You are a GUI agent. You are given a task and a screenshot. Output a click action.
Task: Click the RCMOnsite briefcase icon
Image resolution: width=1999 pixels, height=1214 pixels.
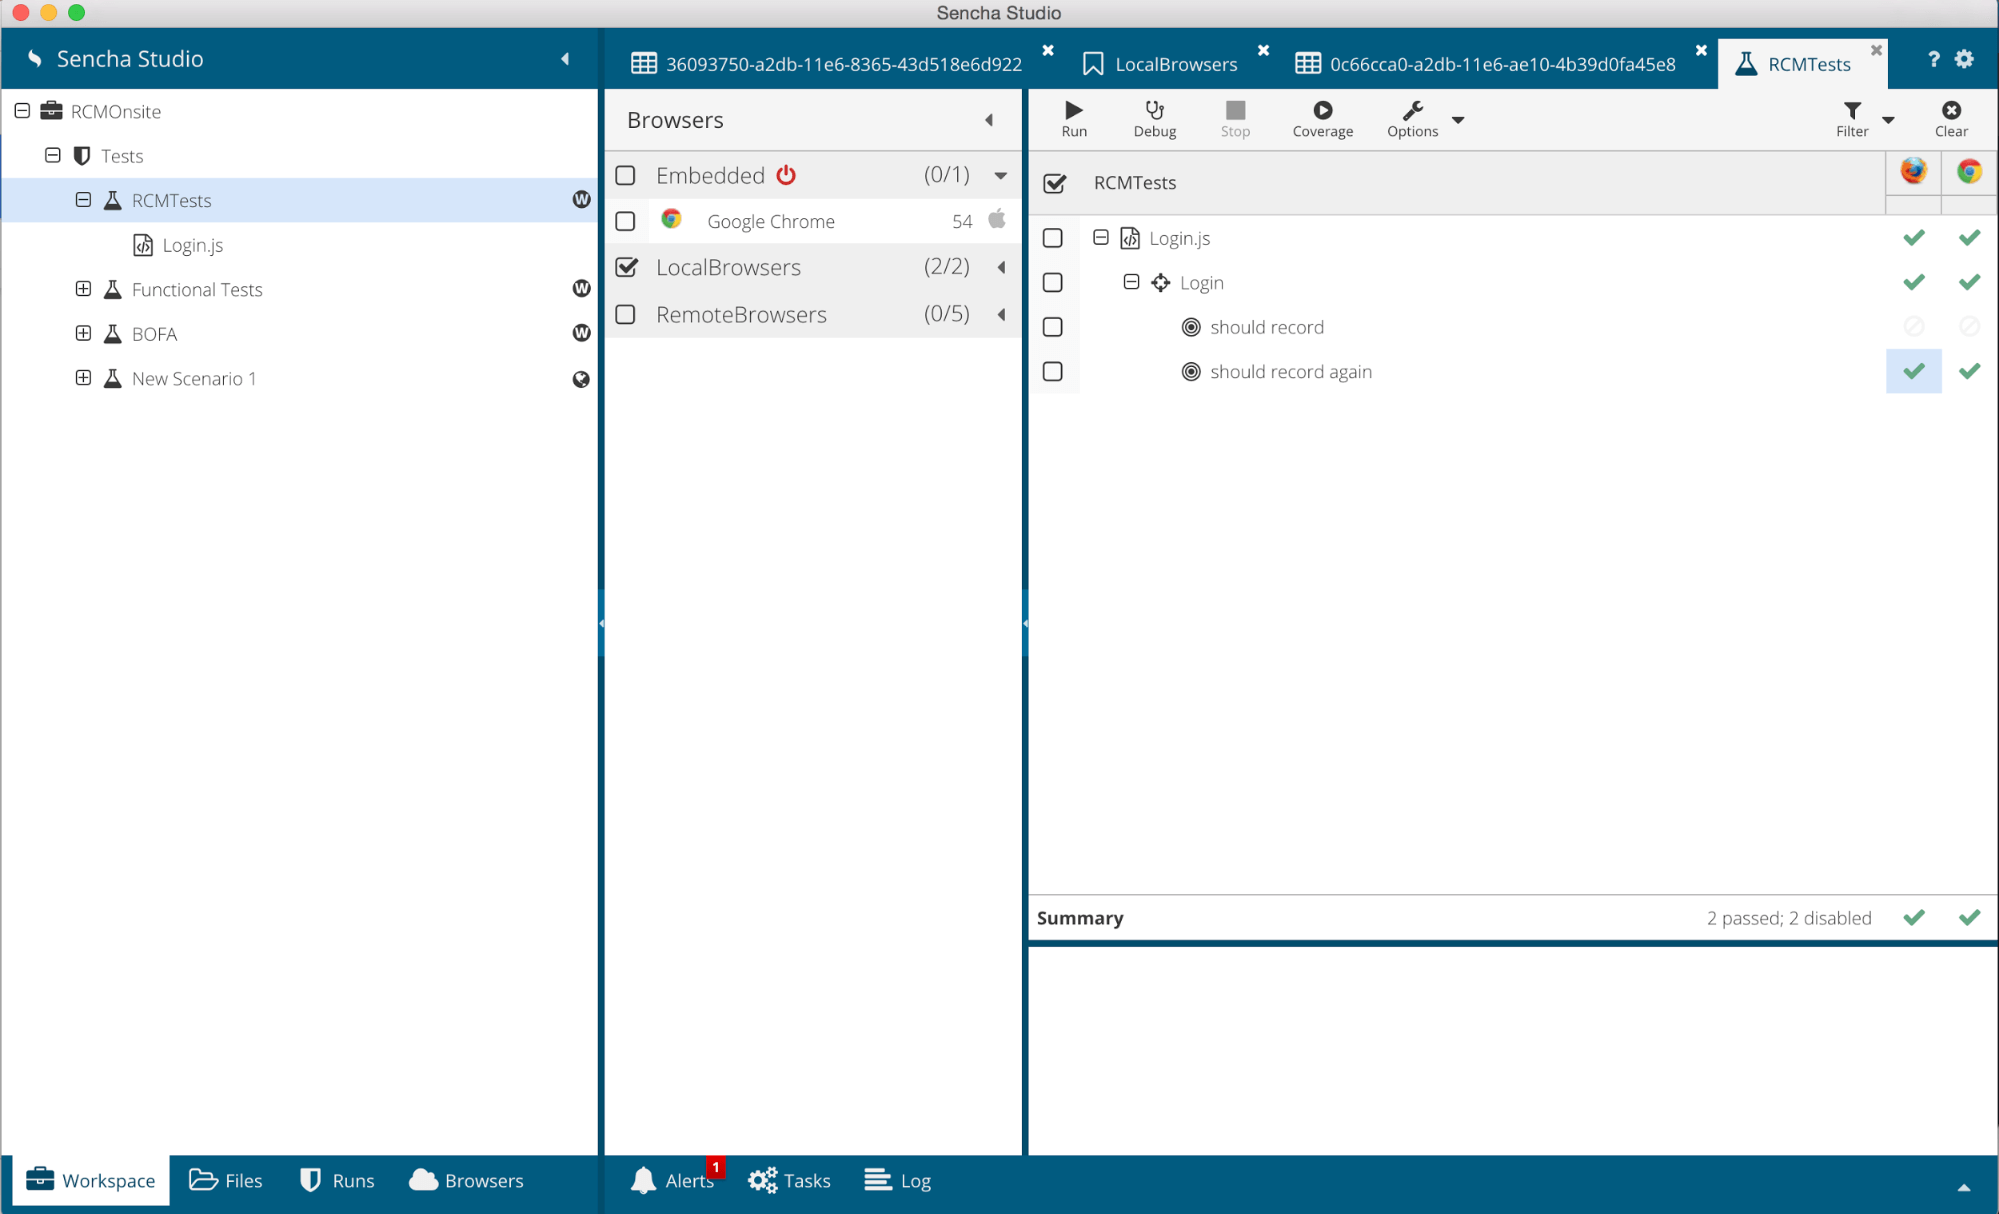pos(51,111)
